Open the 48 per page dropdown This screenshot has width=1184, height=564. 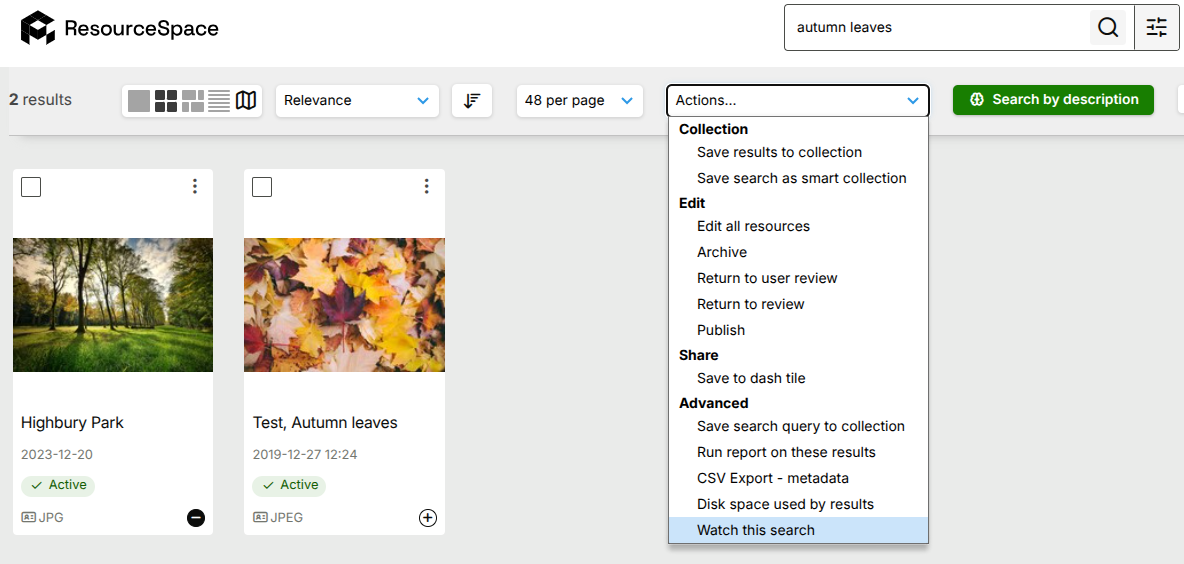coord(580,100)
